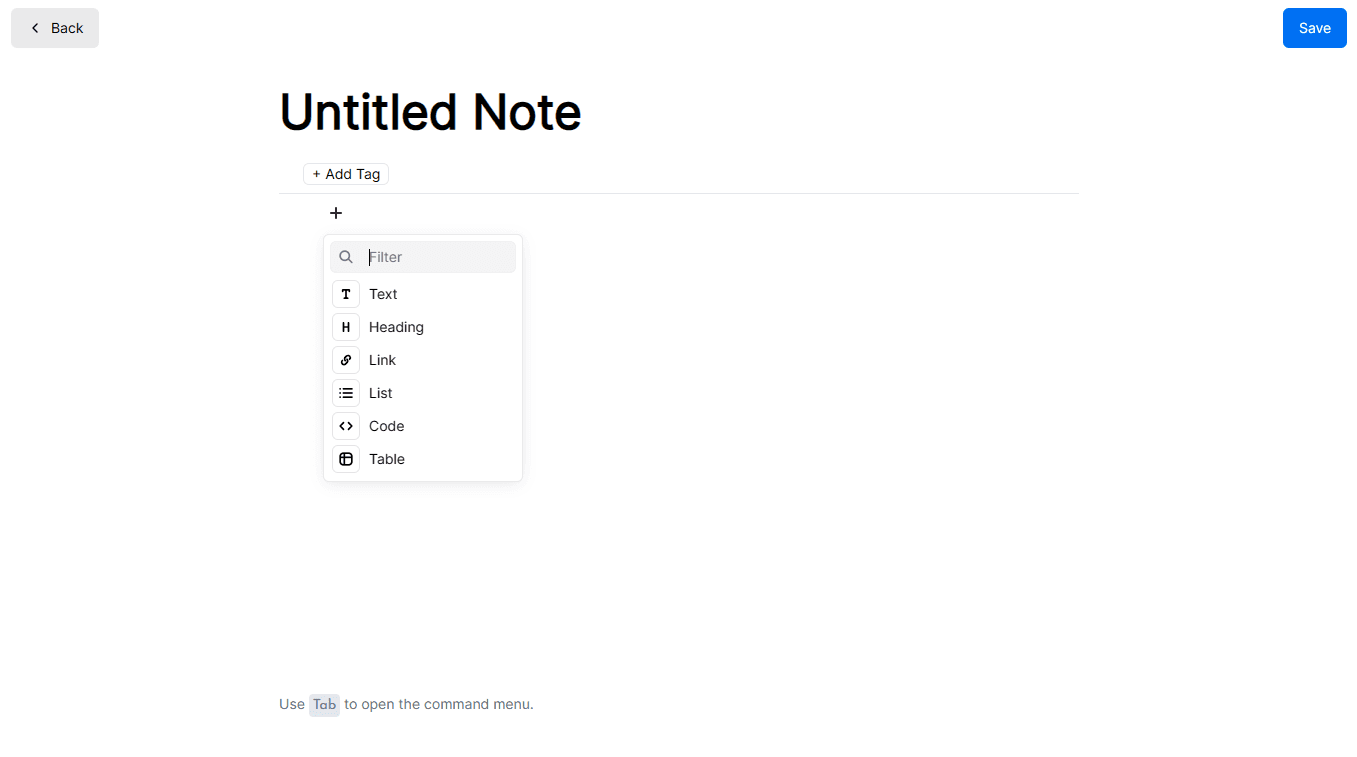This screenshot has height=757, width=1357.
Task: Click the Back chevron arrow
Action: click(35, 28)
